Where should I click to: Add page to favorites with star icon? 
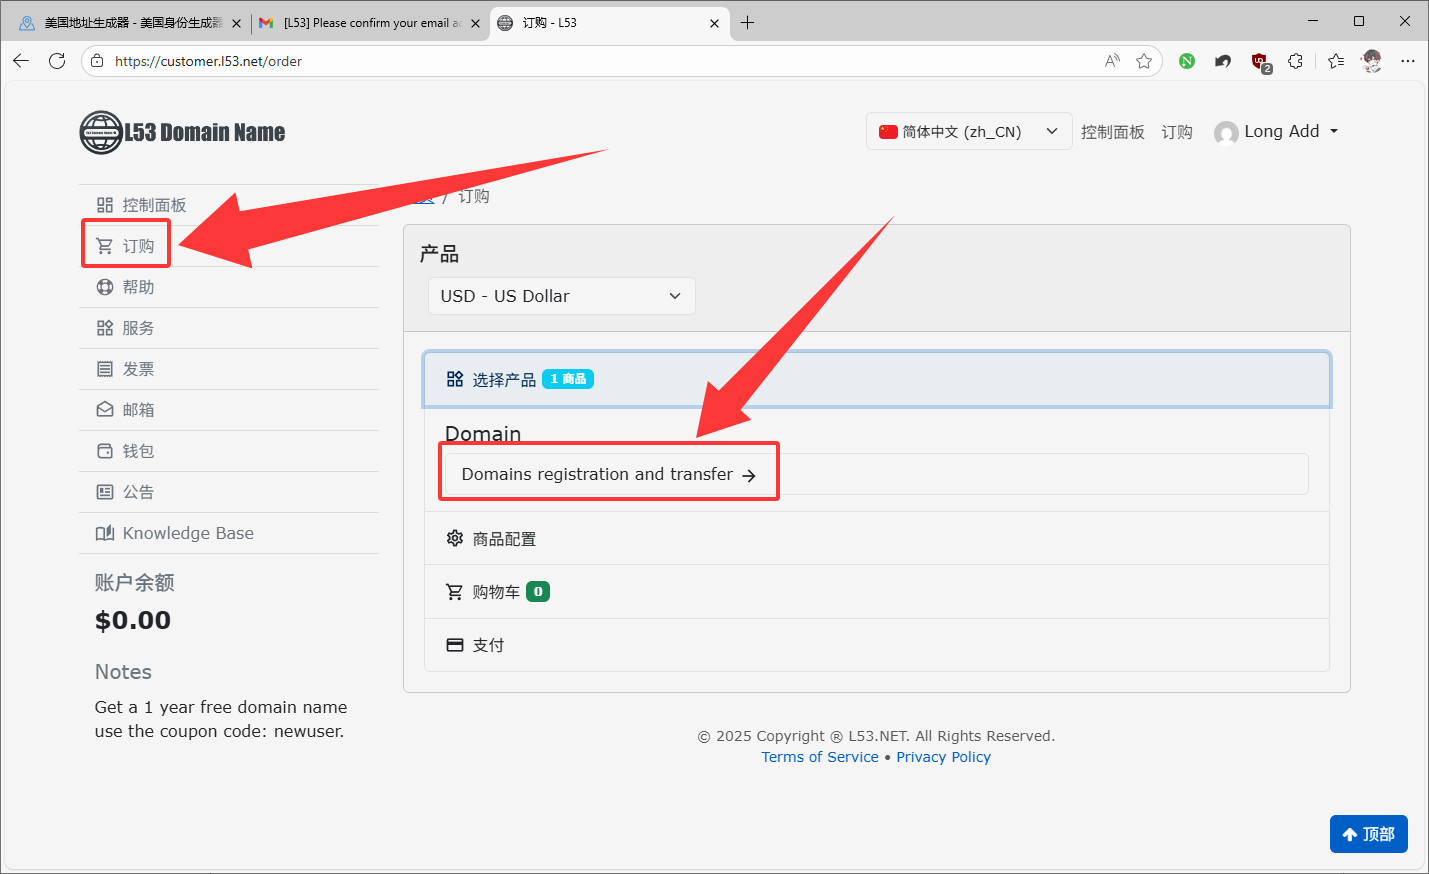pos(1144,61)
